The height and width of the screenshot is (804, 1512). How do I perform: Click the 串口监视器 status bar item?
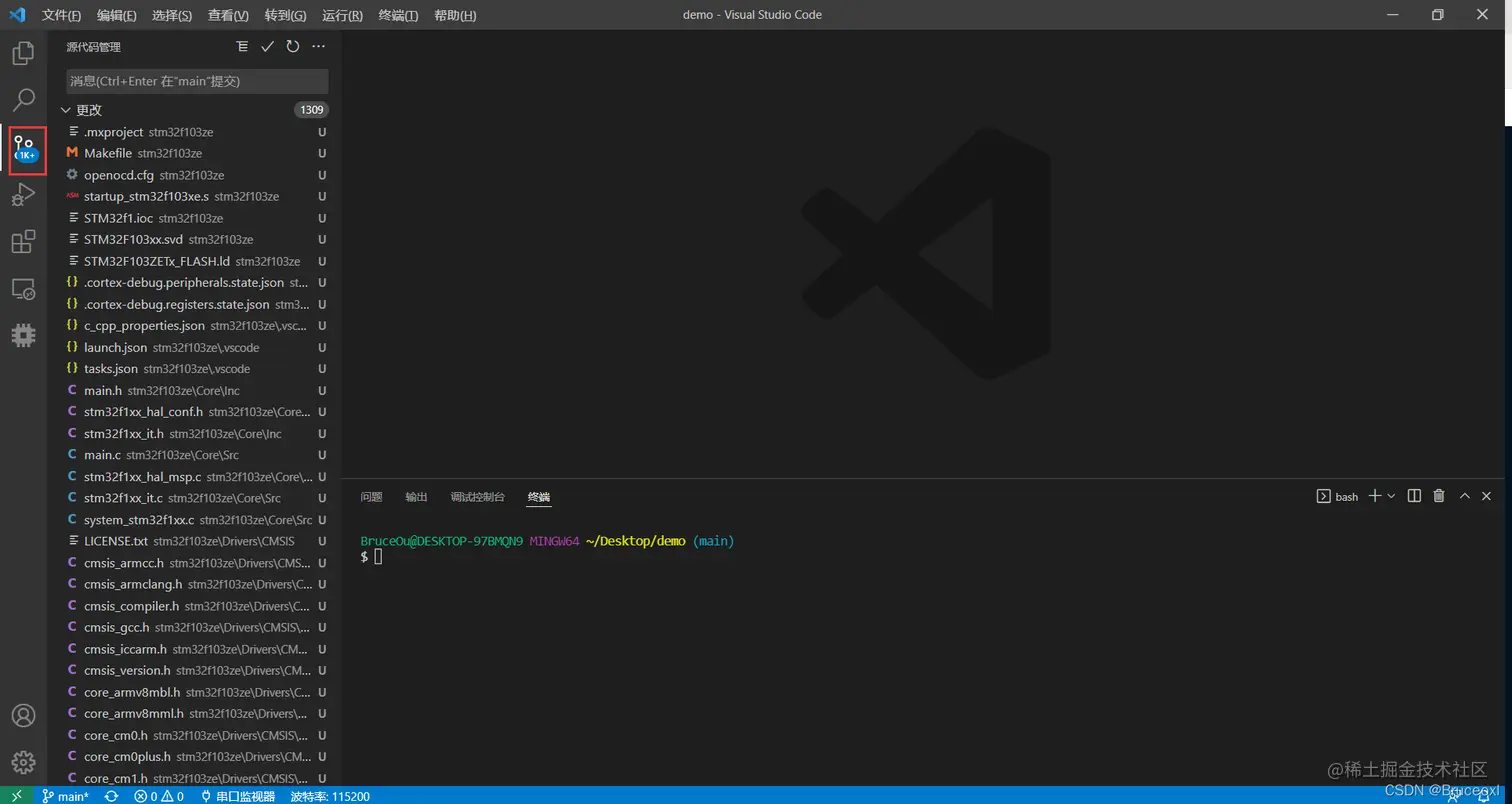238,796
